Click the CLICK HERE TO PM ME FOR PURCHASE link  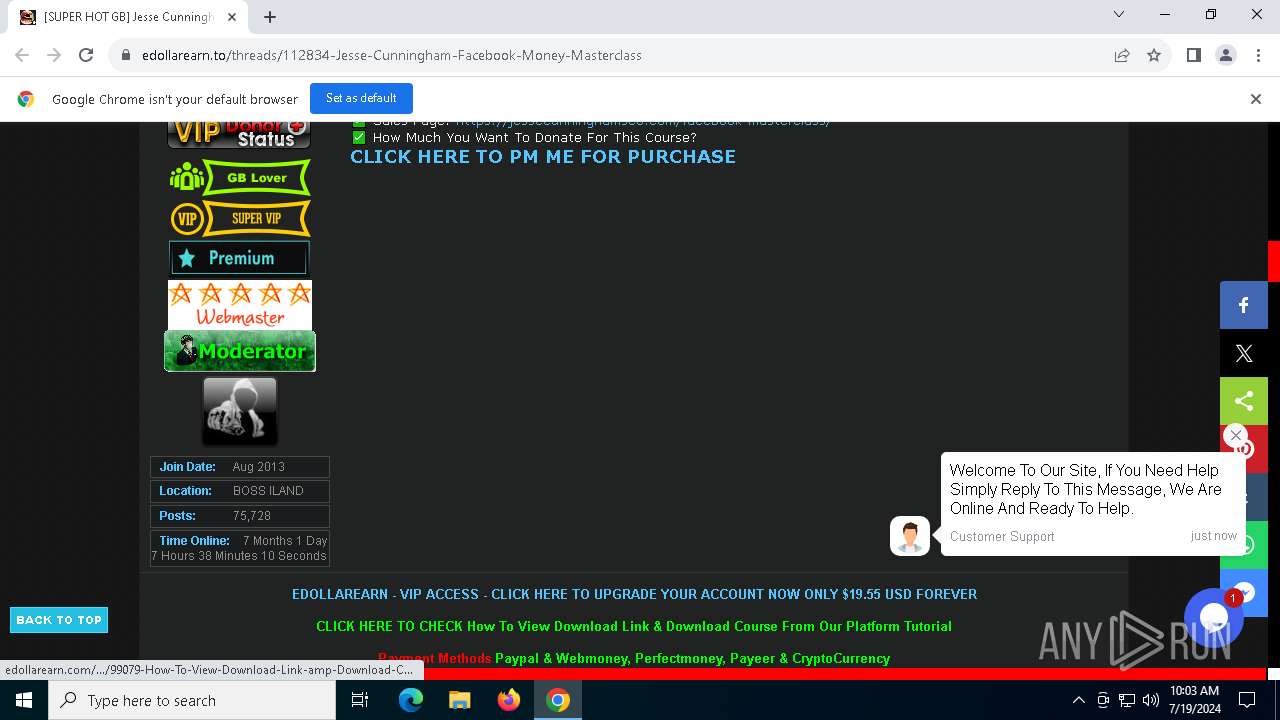coord(543,156)
